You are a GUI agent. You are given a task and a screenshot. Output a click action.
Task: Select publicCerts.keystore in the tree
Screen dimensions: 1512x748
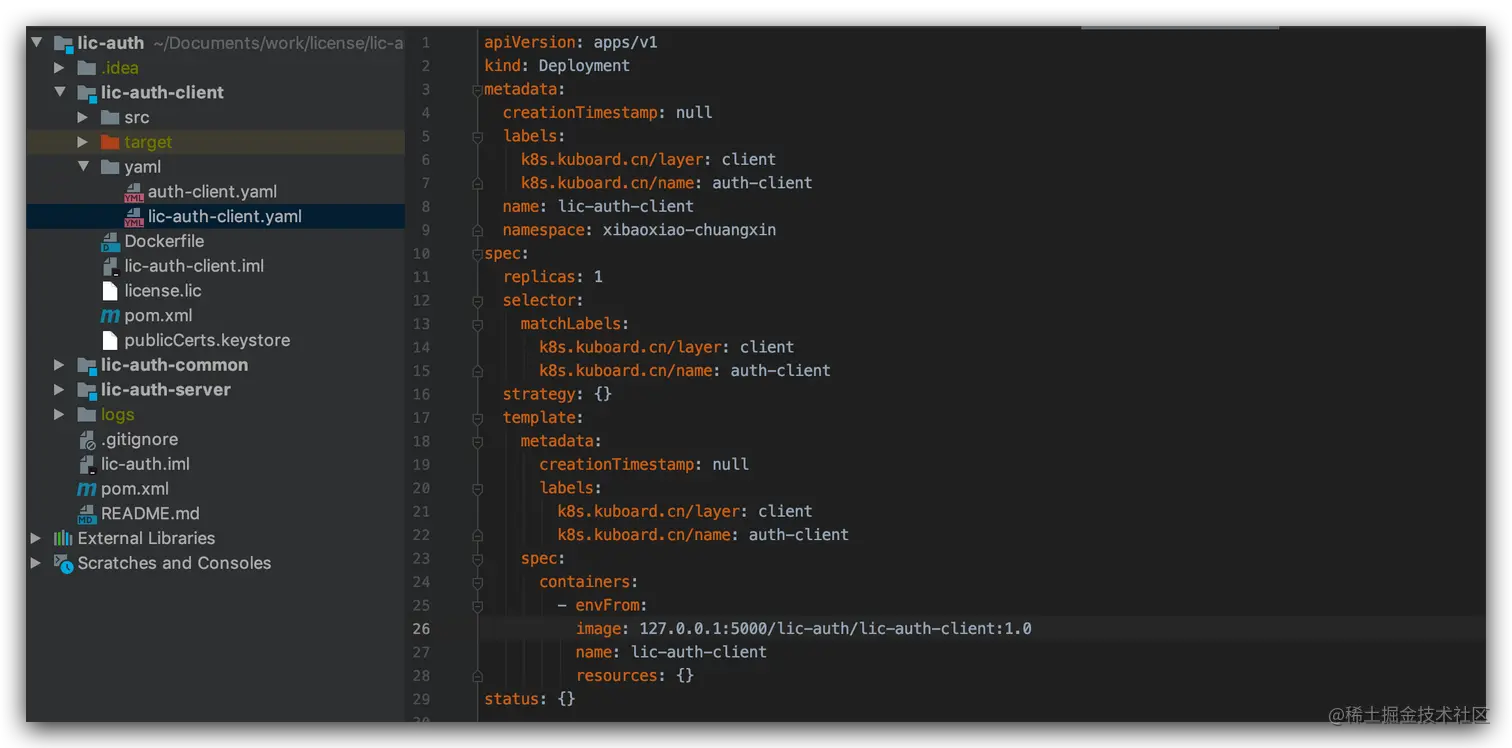[207, 340]
